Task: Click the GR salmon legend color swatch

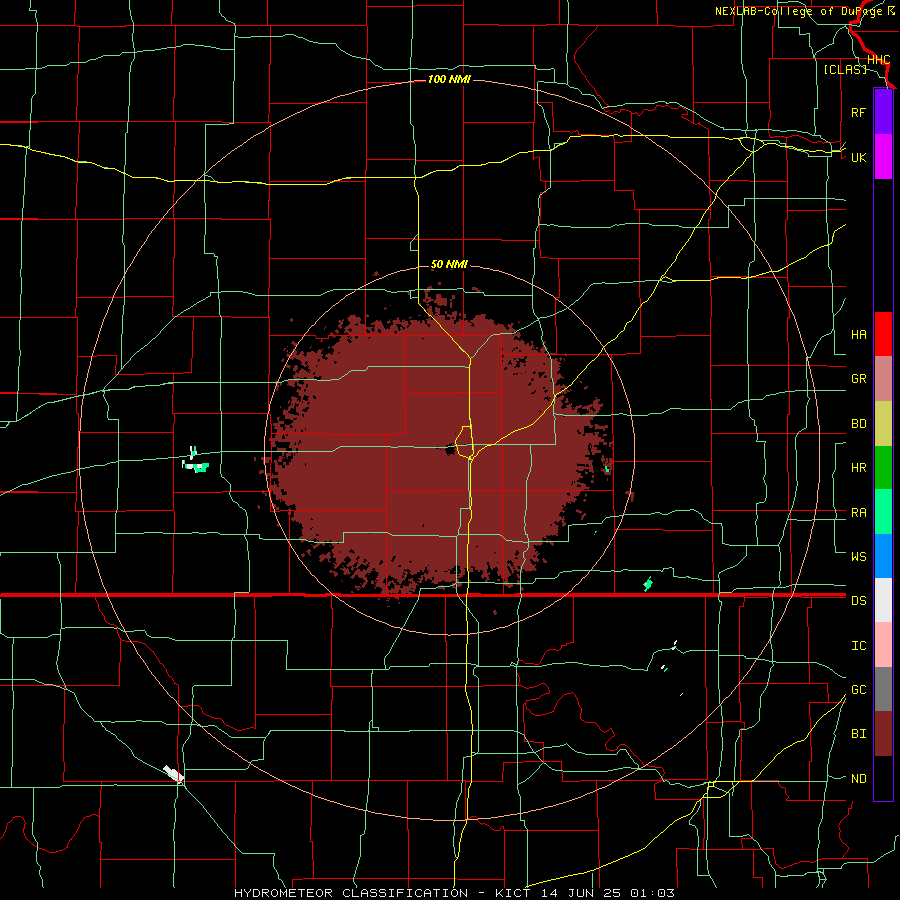Action: 883,378
